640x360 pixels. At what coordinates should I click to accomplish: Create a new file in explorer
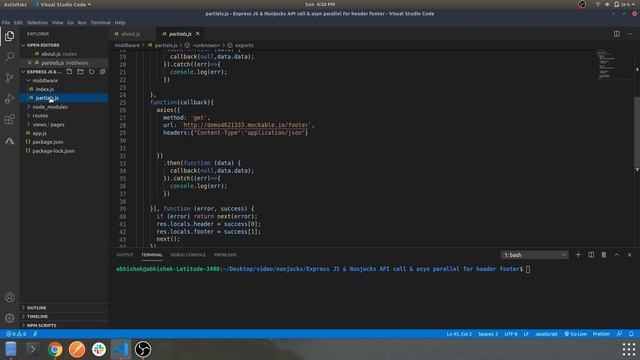[x=69, y=71]
